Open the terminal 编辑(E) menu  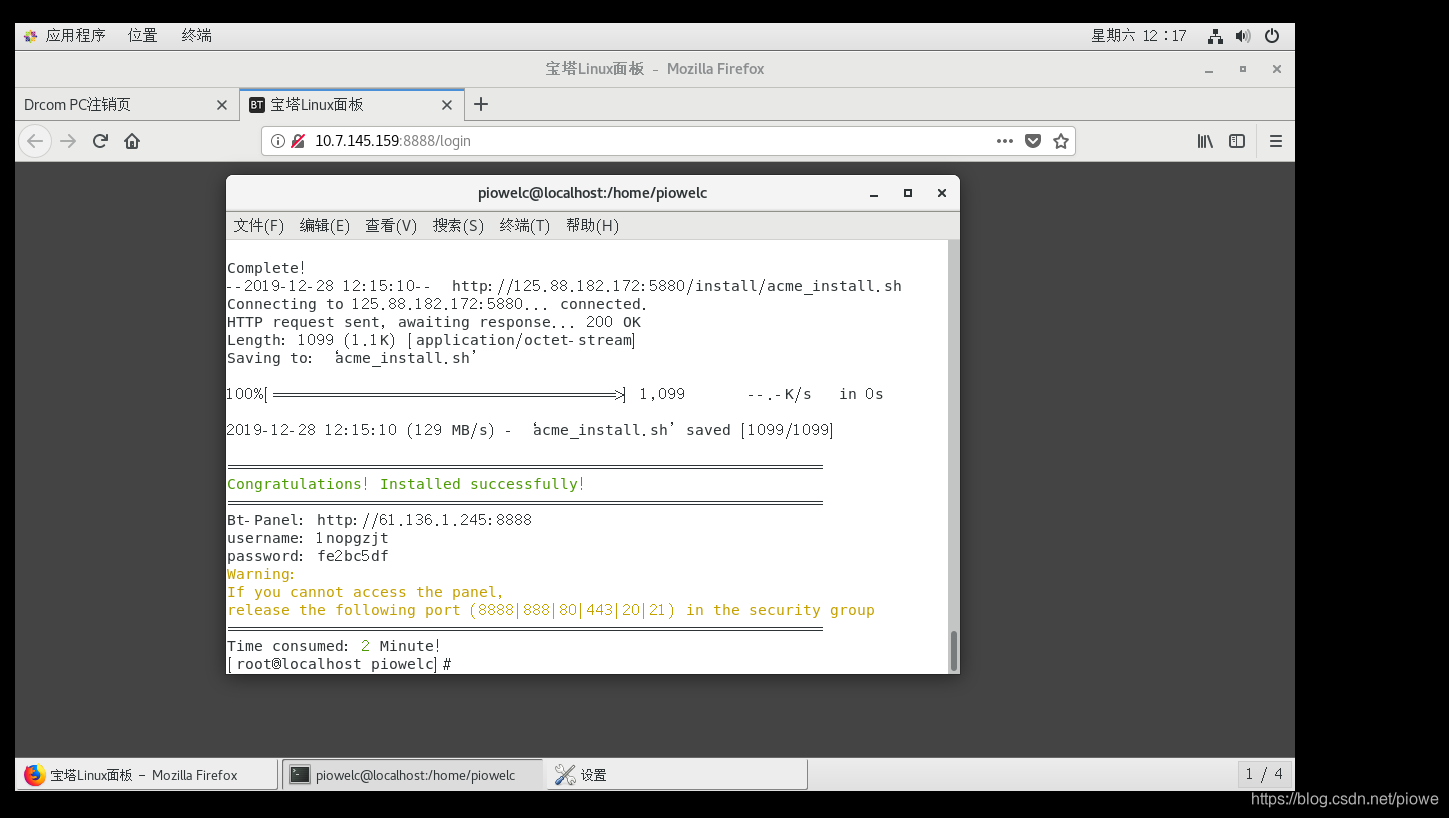(x=325, y=226)
